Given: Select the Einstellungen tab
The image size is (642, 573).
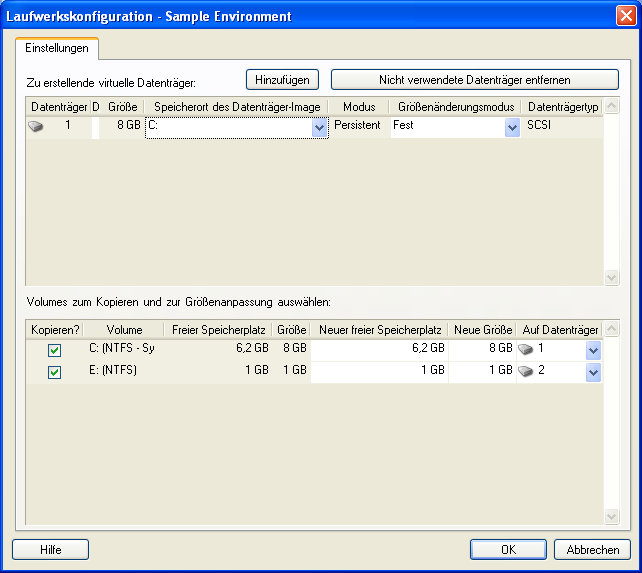Looking at the screenshot, I should (x=57, y=48).
